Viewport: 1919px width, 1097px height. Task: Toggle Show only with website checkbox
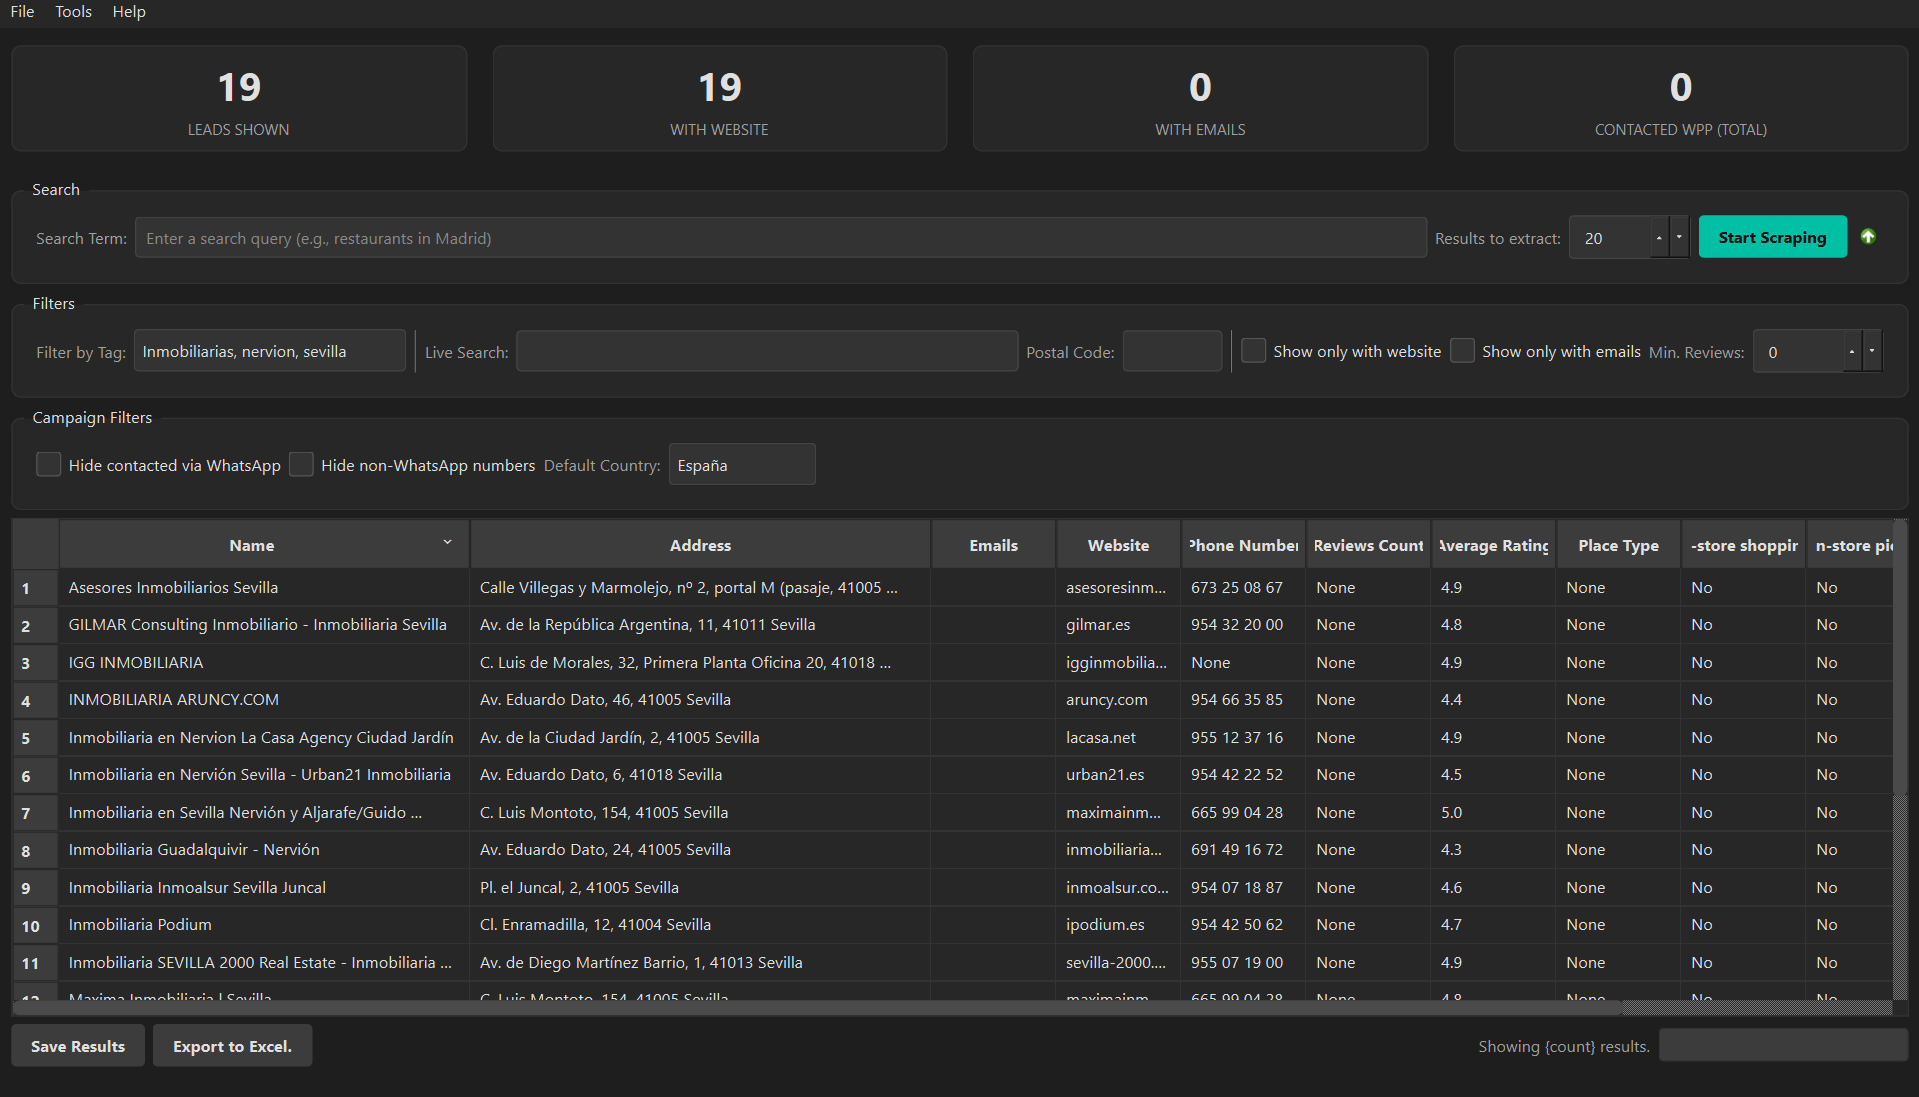[x=1253, y=351]
